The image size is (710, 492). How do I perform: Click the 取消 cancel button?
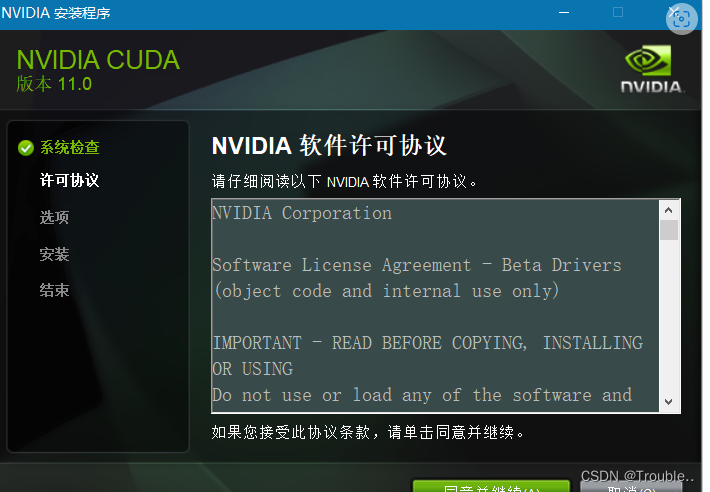(x=631, y=487)
